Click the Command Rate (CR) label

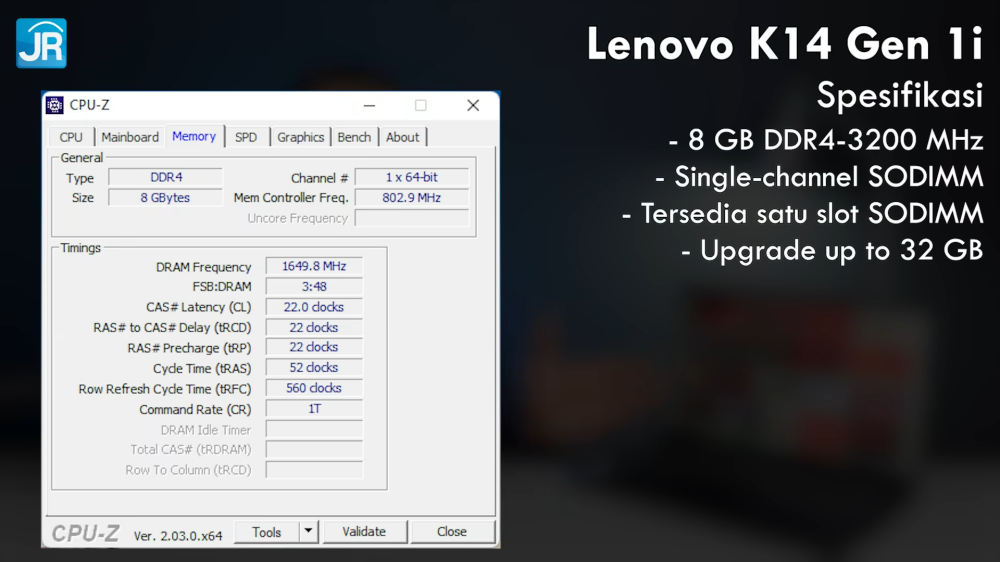[195, 410]
